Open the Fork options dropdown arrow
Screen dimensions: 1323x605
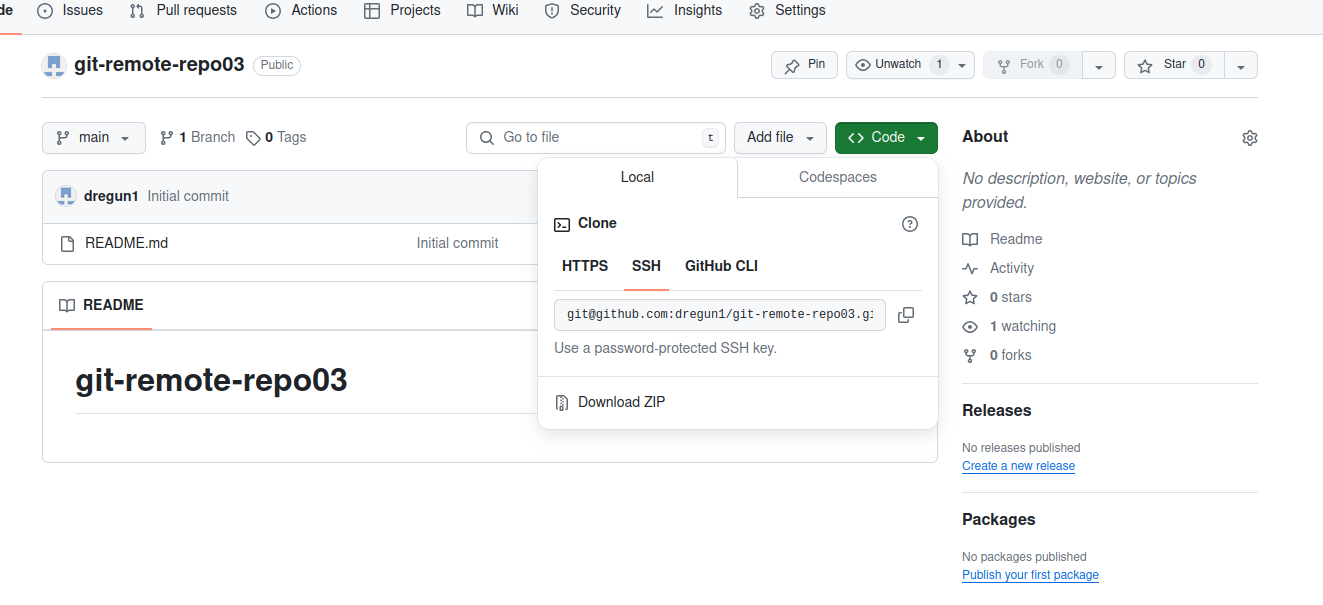click(1099, 65)
